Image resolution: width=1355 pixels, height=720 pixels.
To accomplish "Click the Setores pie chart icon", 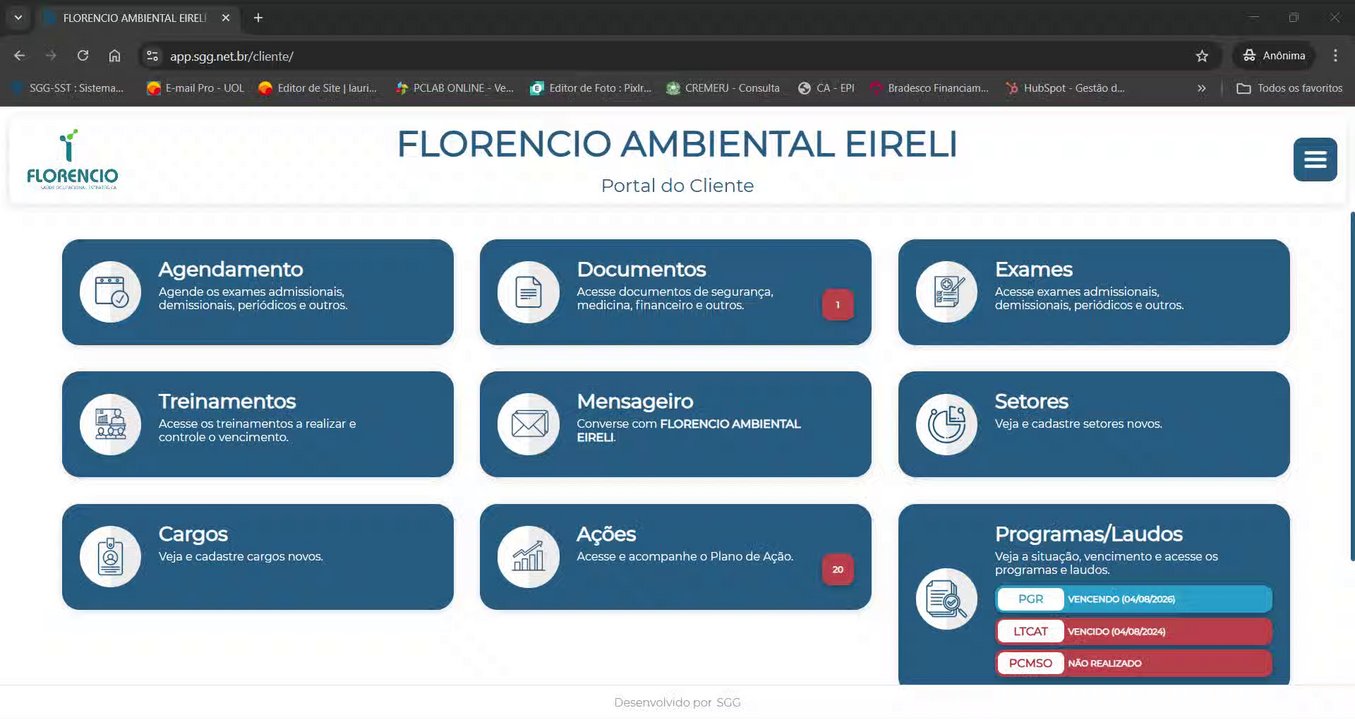I will tap(946, 424).
